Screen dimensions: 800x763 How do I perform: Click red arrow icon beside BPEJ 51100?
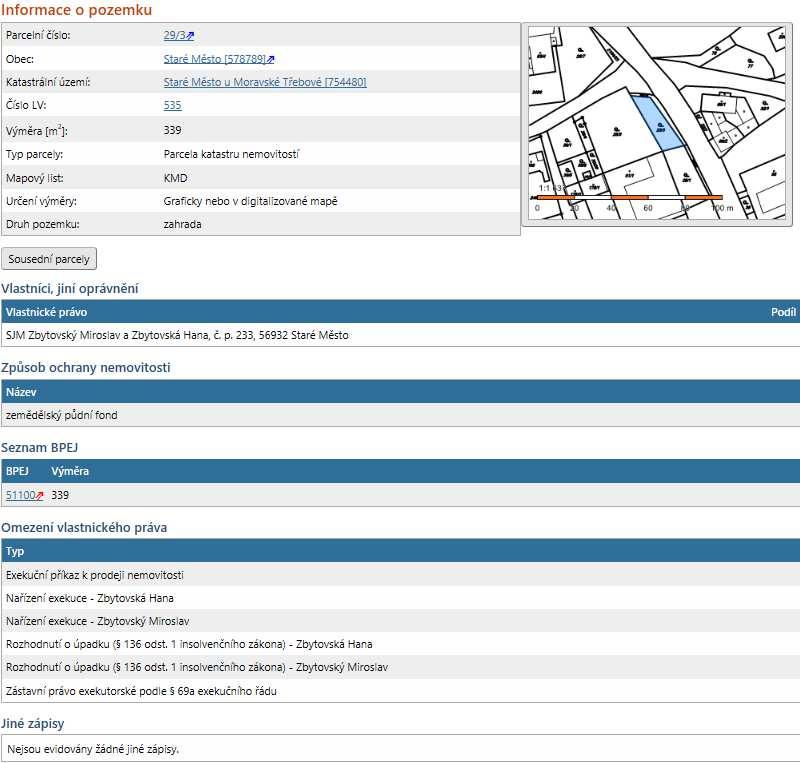(39, 495)
